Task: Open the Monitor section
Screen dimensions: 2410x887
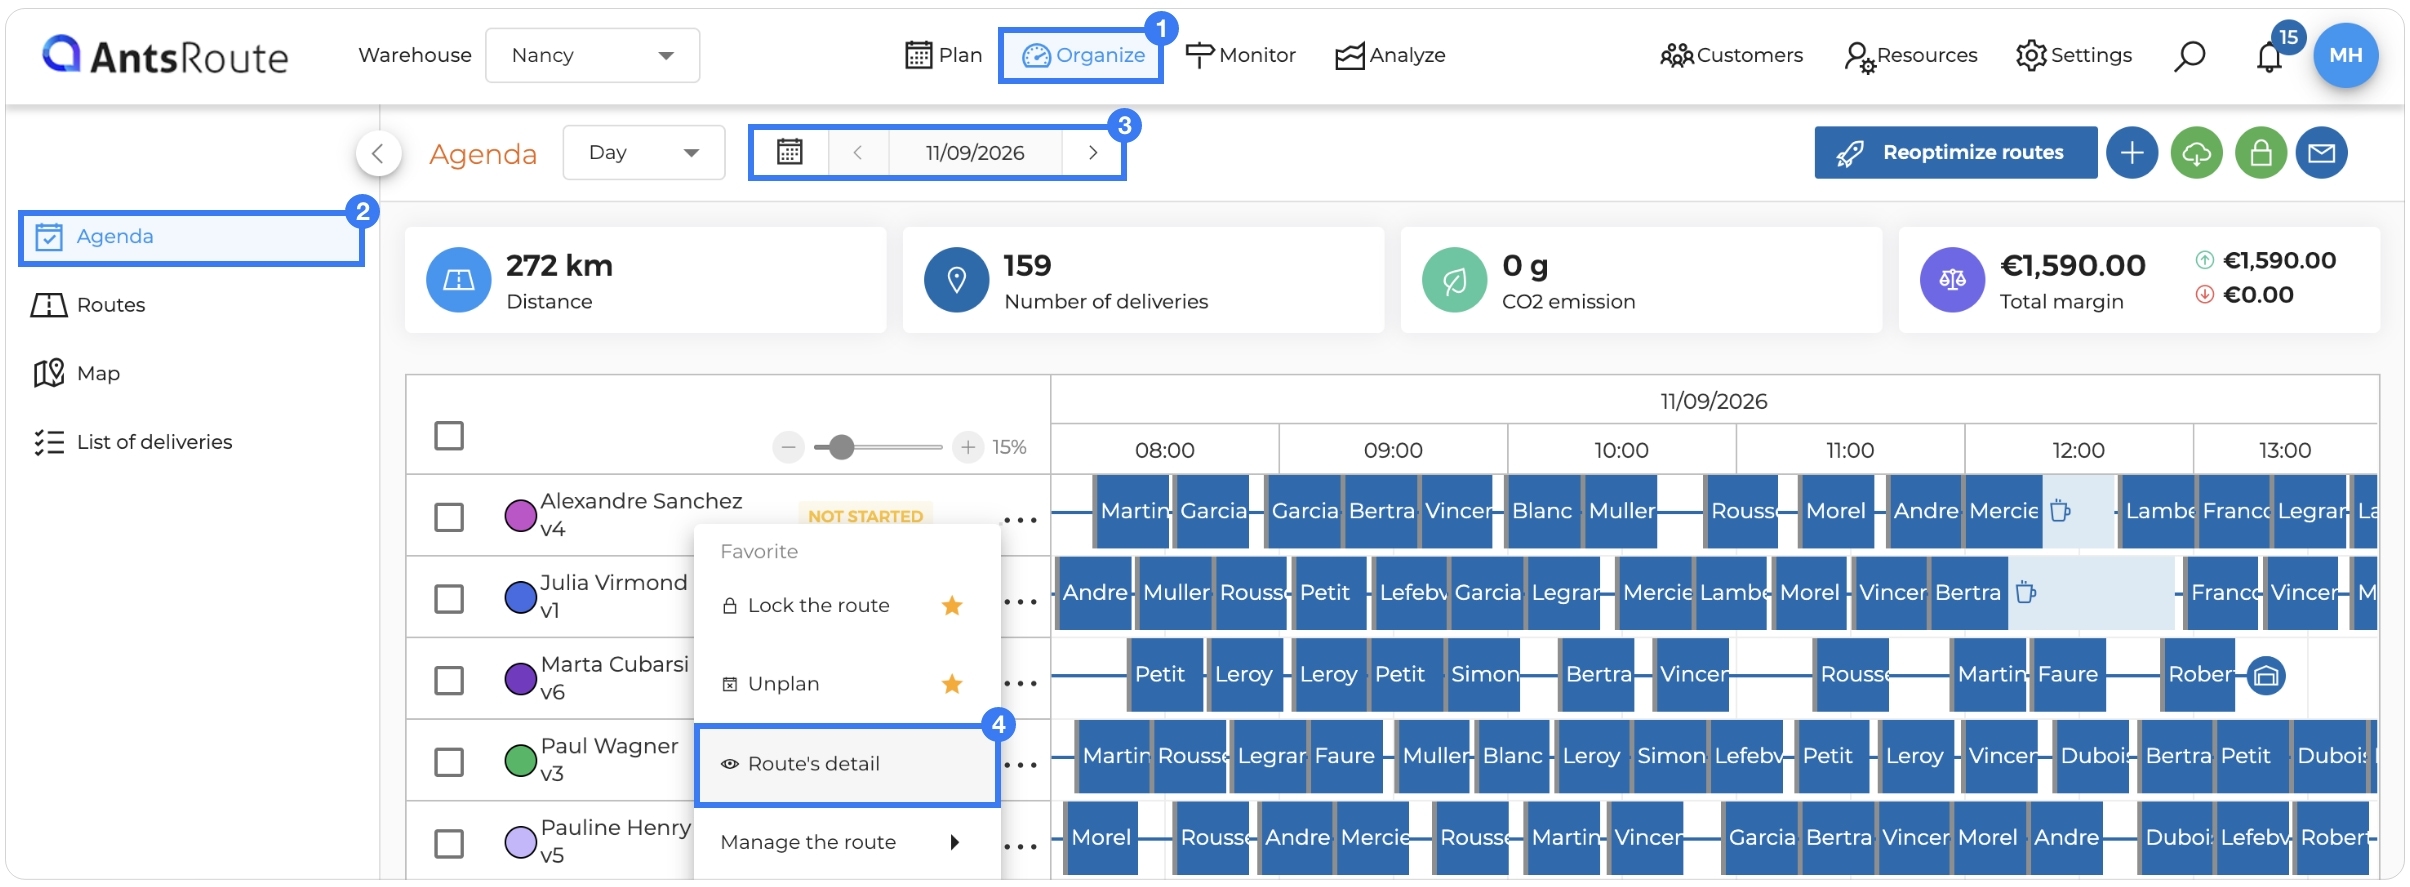Action: [x=1241, y=55]
